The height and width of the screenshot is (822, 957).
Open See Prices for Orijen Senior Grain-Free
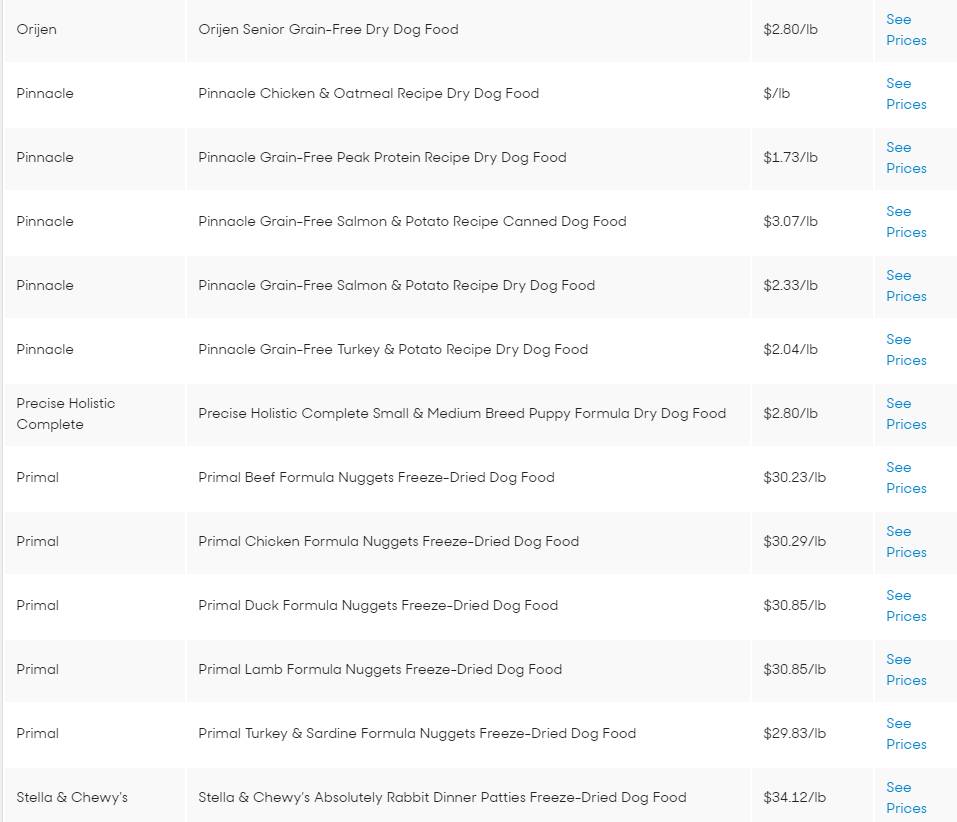click(906, 30)
